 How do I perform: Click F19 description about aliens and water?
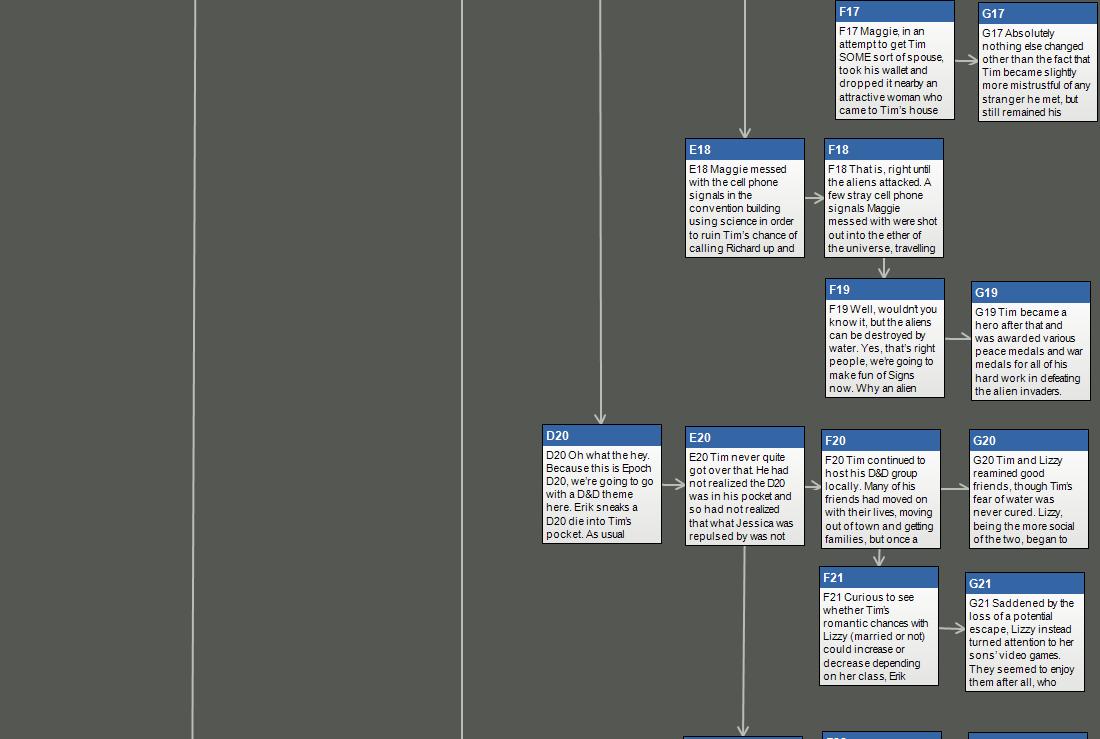pyautogui.click(x=884, y=348)
